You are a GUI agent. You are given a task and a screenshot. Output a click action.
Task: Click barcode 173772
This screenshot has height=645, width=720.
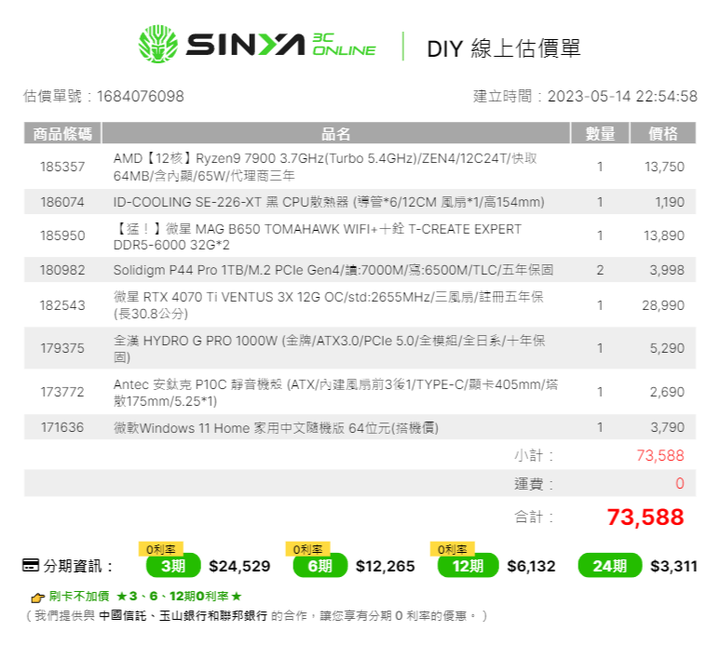pyautogui.click(x=62, y=392)
